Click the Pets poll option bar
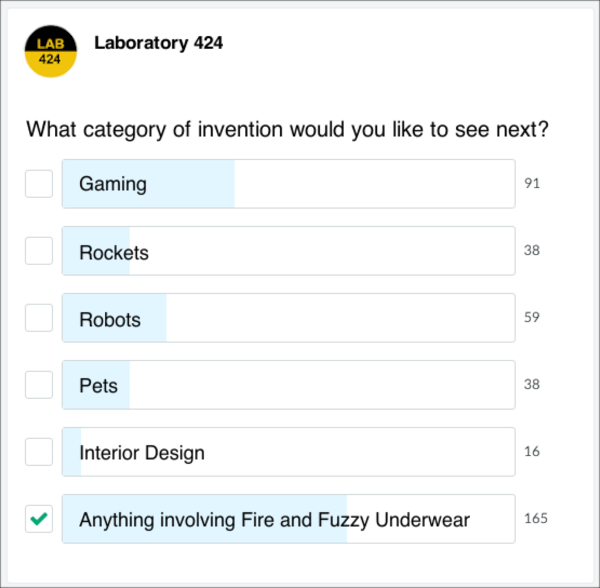Viewport: 600px width, 588px height. pyautogui.click(x=288, y=385)
